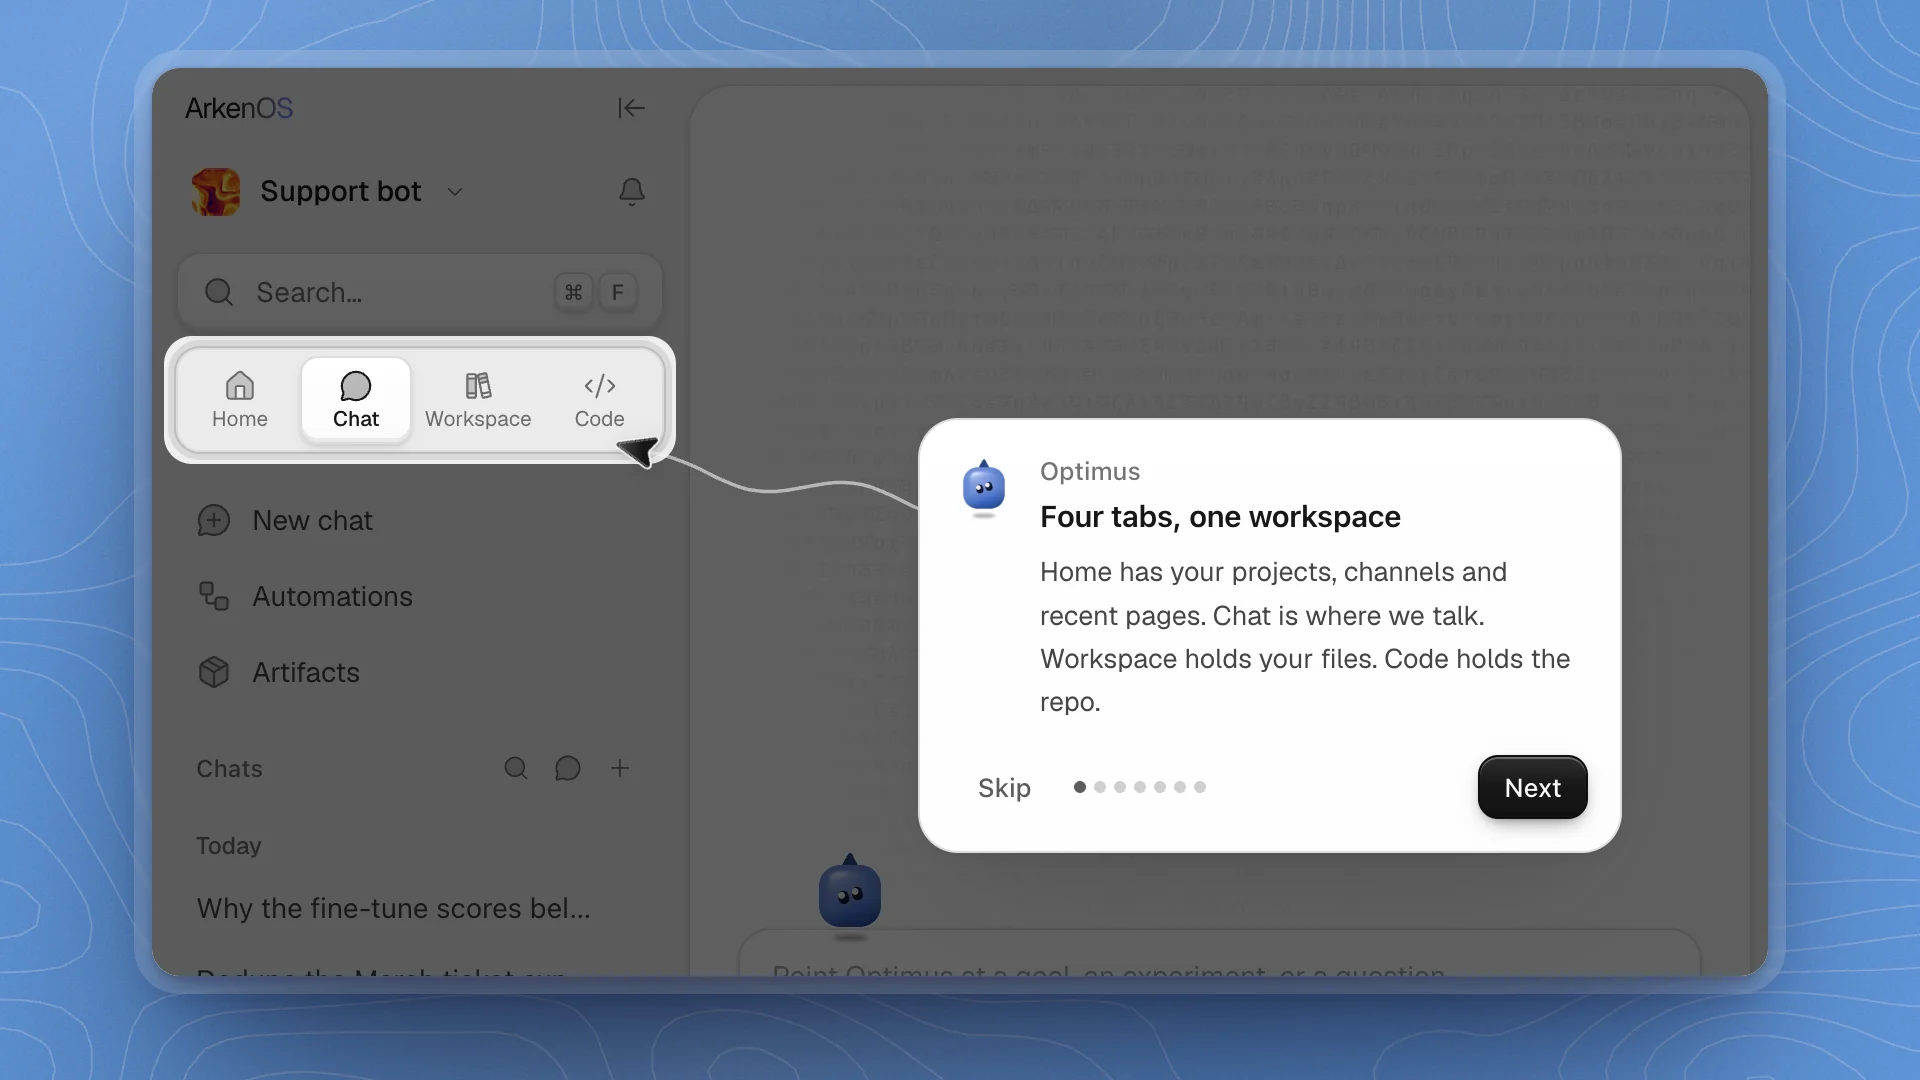
Task: Click the Optimus avatar in the popup
Action: click(984, 488)
